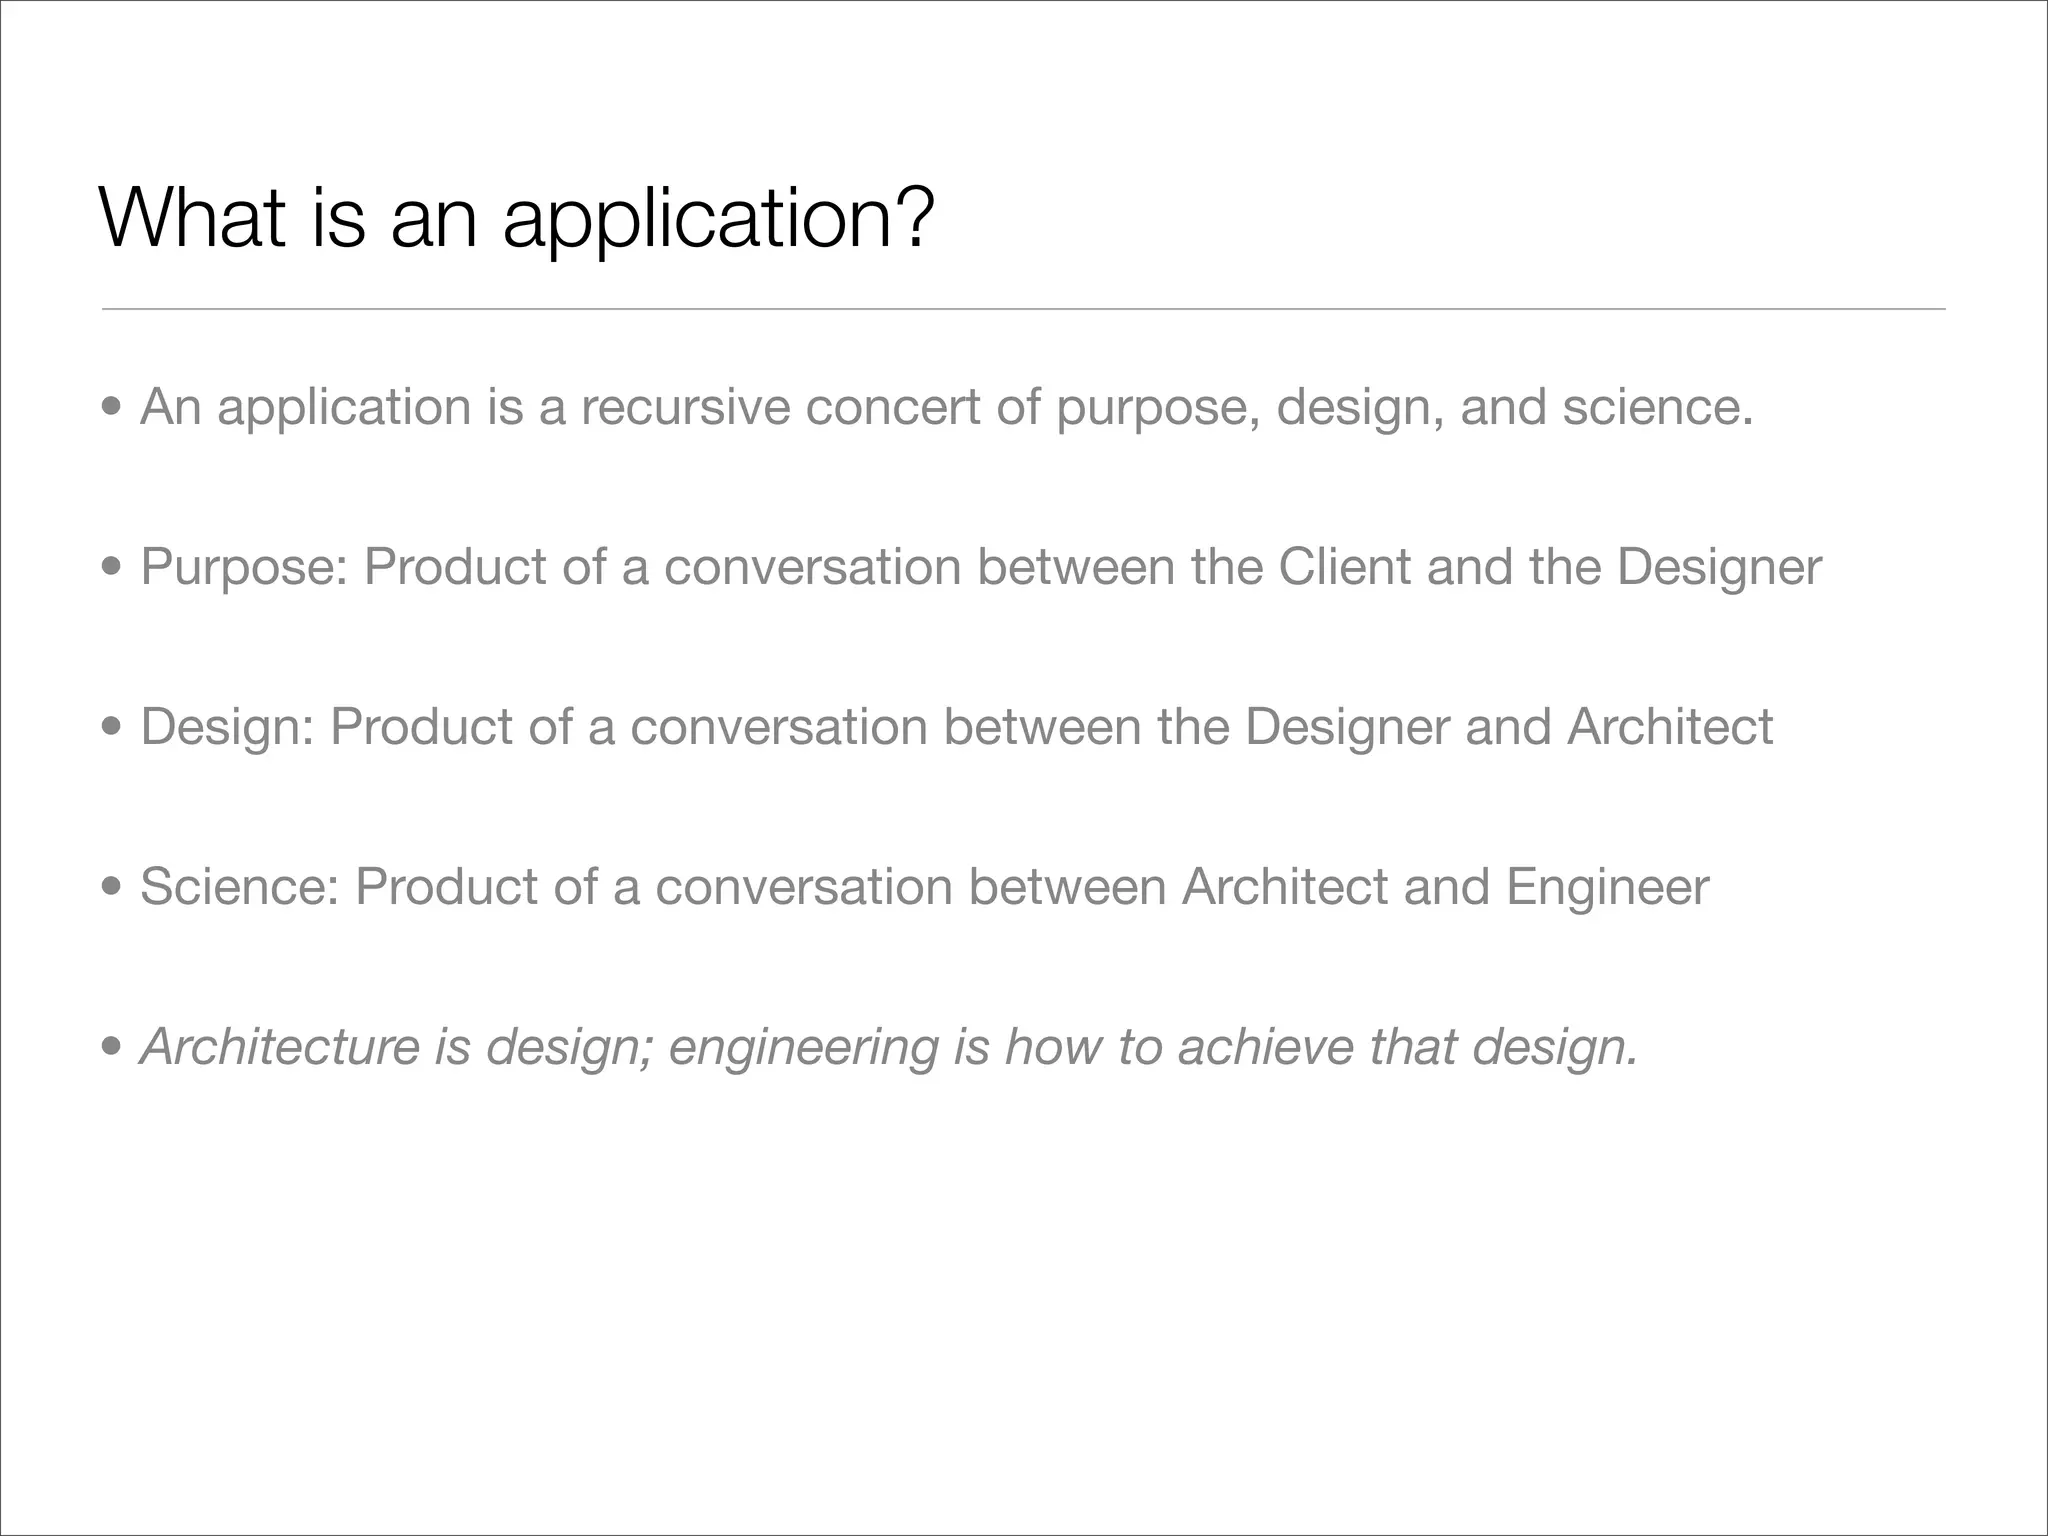Image resolution: width=2048 pixels, height=1536 pixels.
Task: Click the bullet dot before "Design:"
Action: click(x=113, y=728)
